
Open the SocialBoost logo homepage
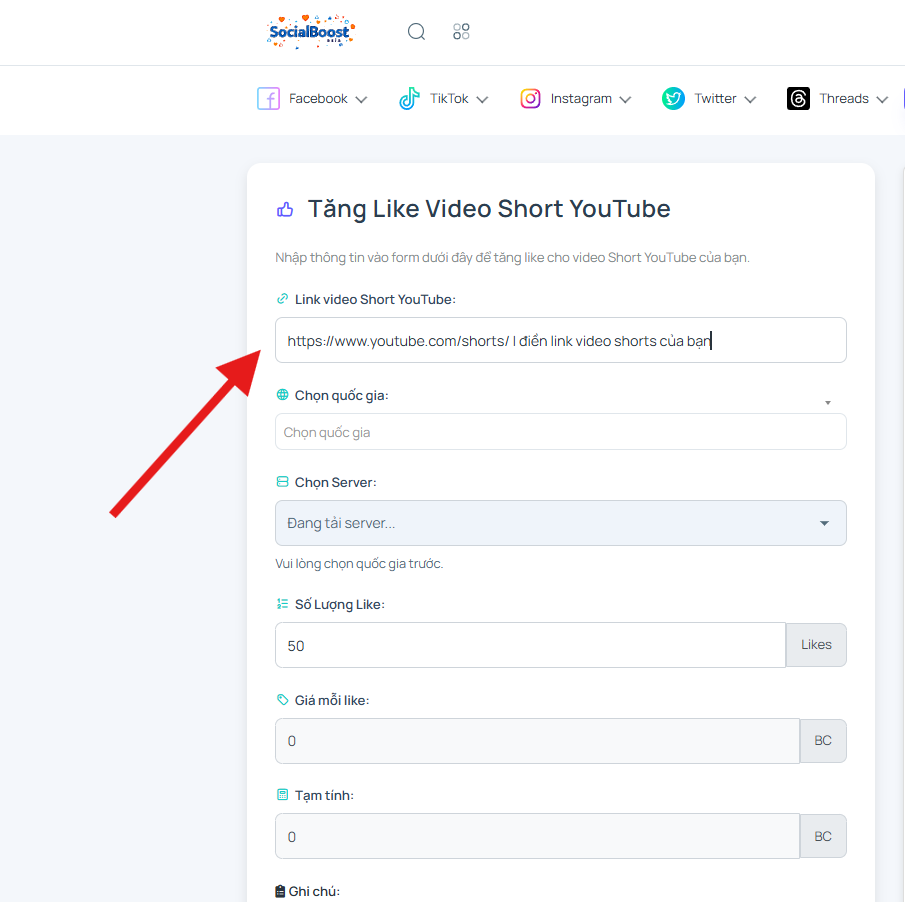(x=311, y=31)
